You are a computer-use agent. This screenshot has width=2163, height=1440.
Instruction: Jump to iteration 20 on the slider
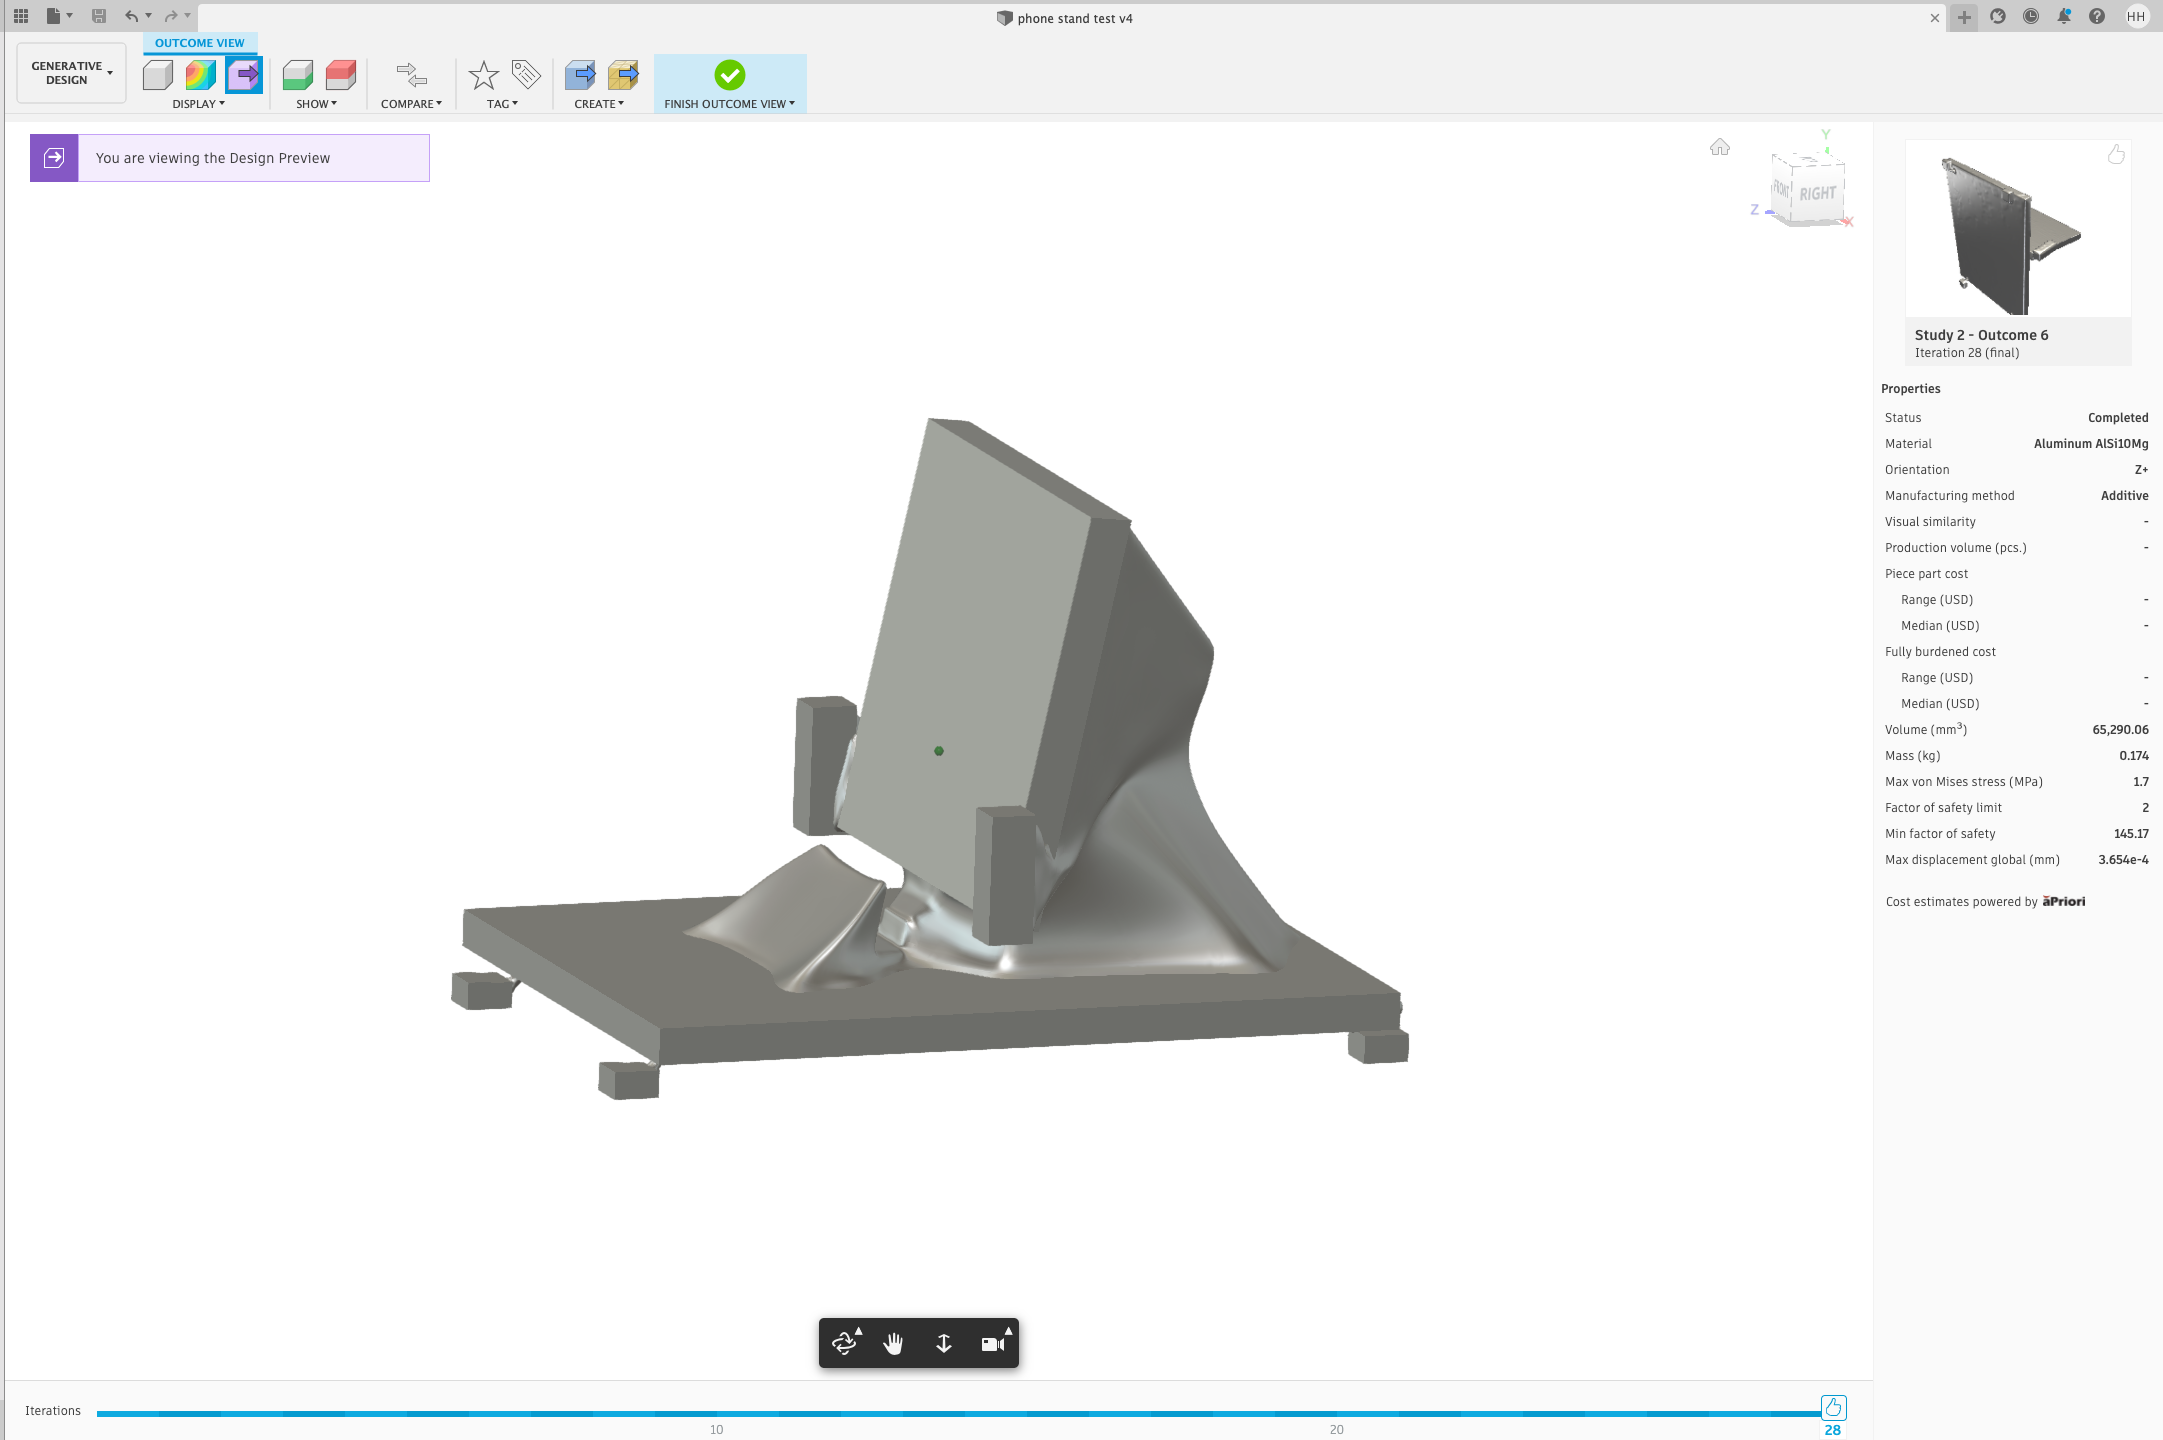point(1336,1414)
